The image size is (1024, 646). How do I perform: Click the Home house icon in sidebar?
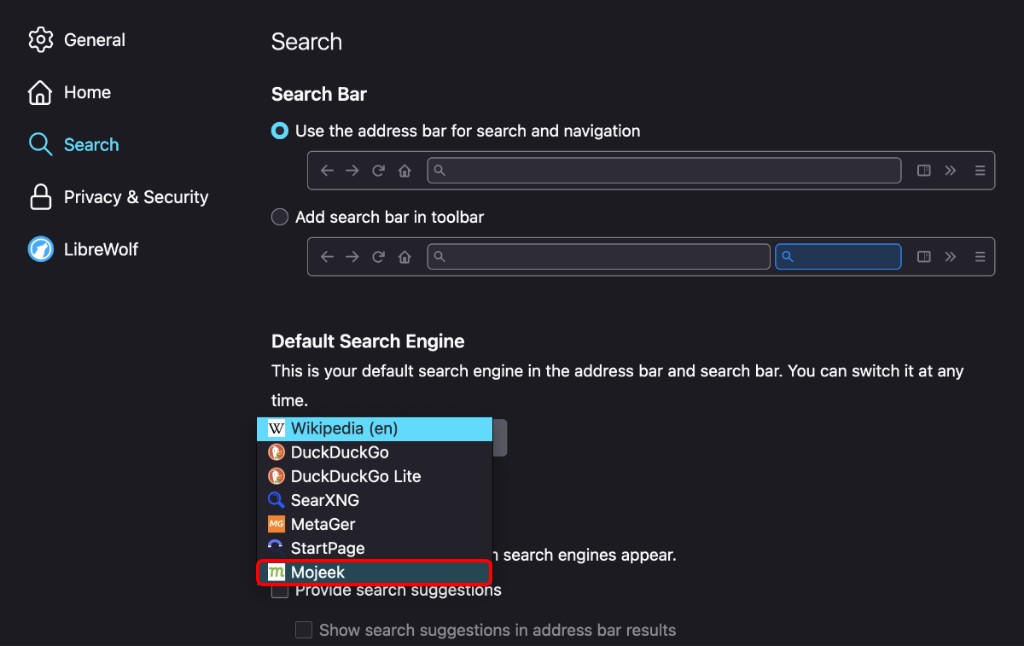[40, 92]
